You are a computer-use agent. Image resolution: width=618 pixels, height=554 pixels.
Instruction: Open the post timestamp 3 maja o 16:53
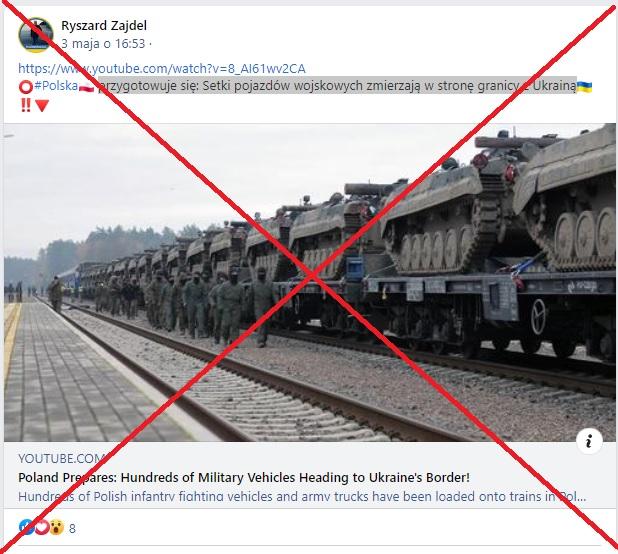click(103, 43)
